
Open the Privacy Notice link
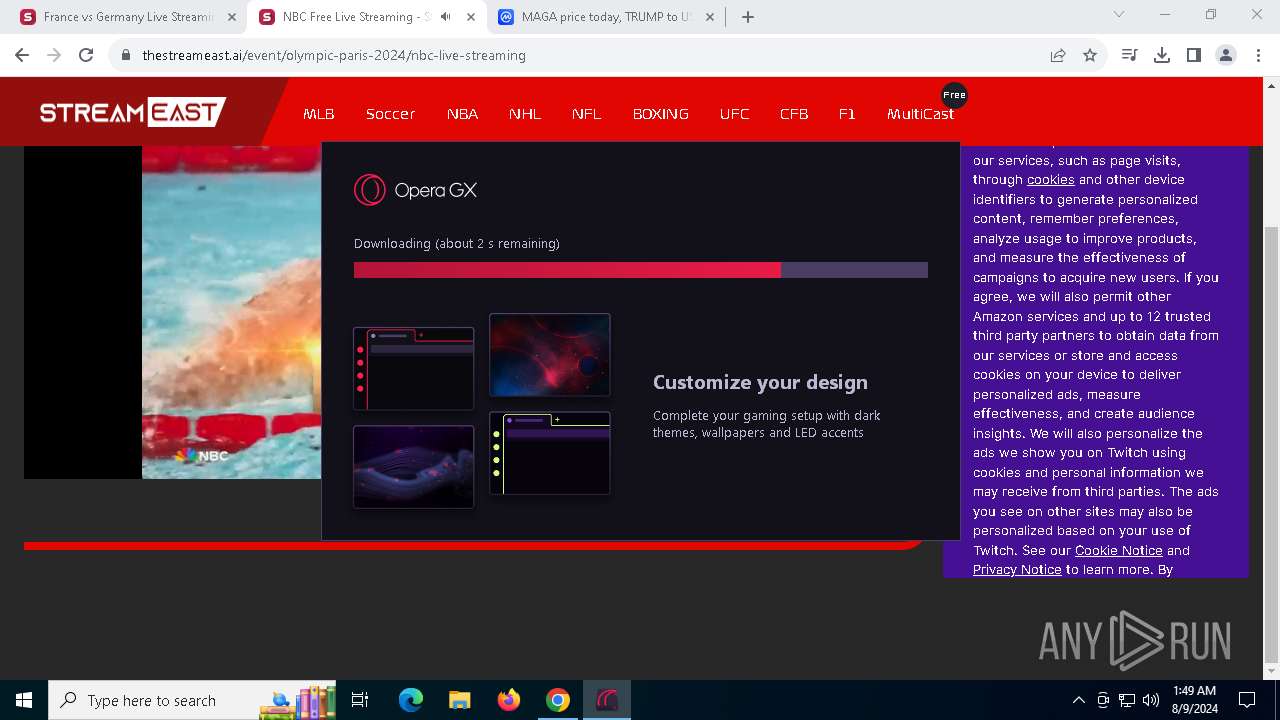(x=1017, y=570)
